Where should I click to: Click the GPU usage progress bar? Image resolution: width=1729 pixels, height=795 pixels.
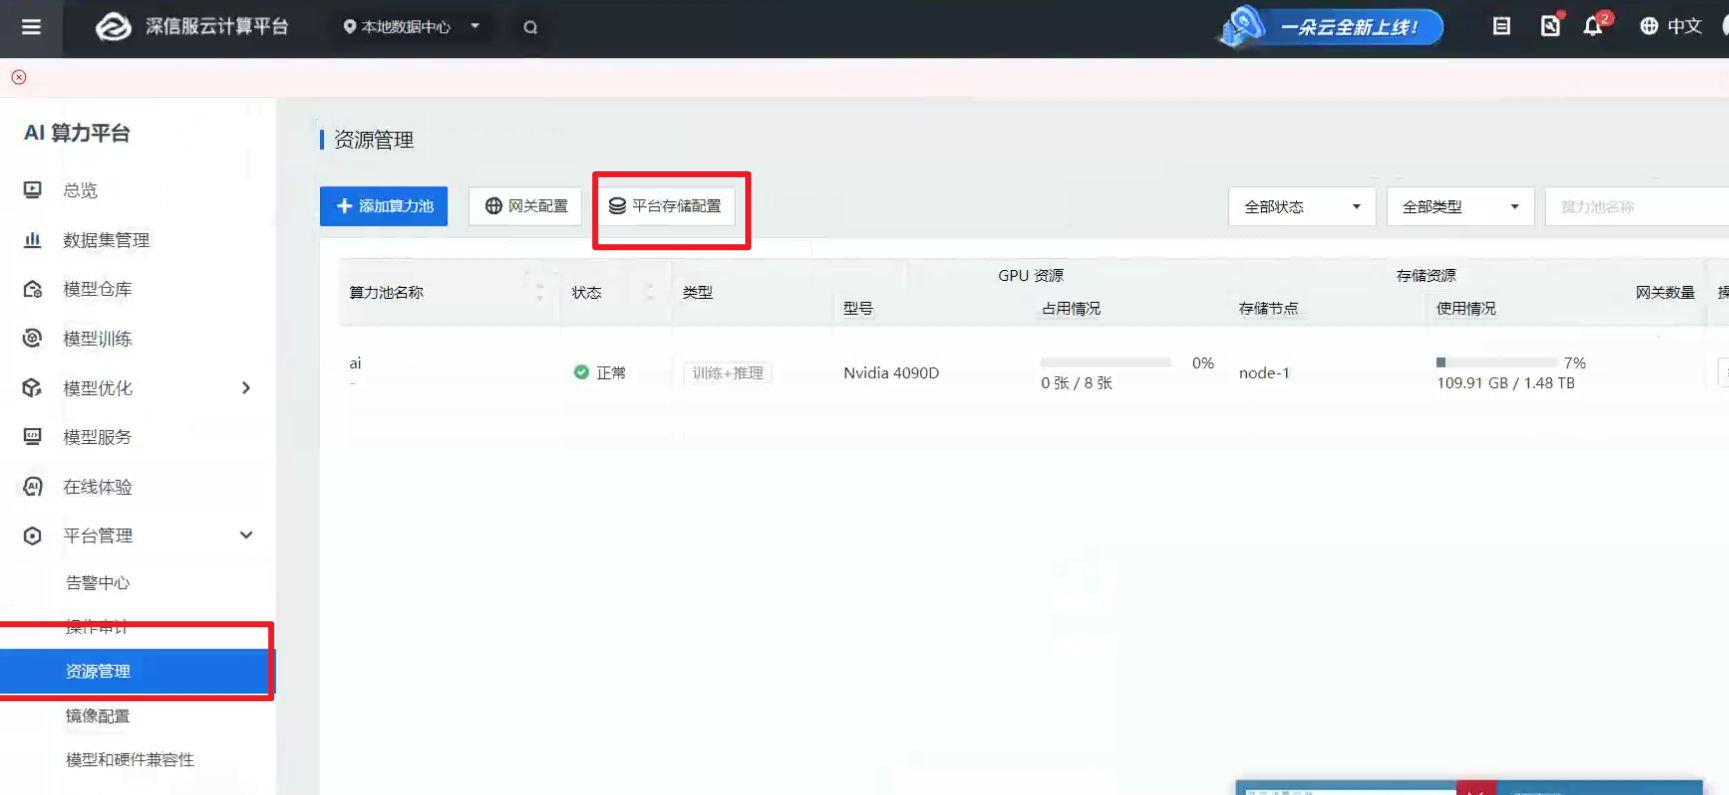[x=1105, y=362]
